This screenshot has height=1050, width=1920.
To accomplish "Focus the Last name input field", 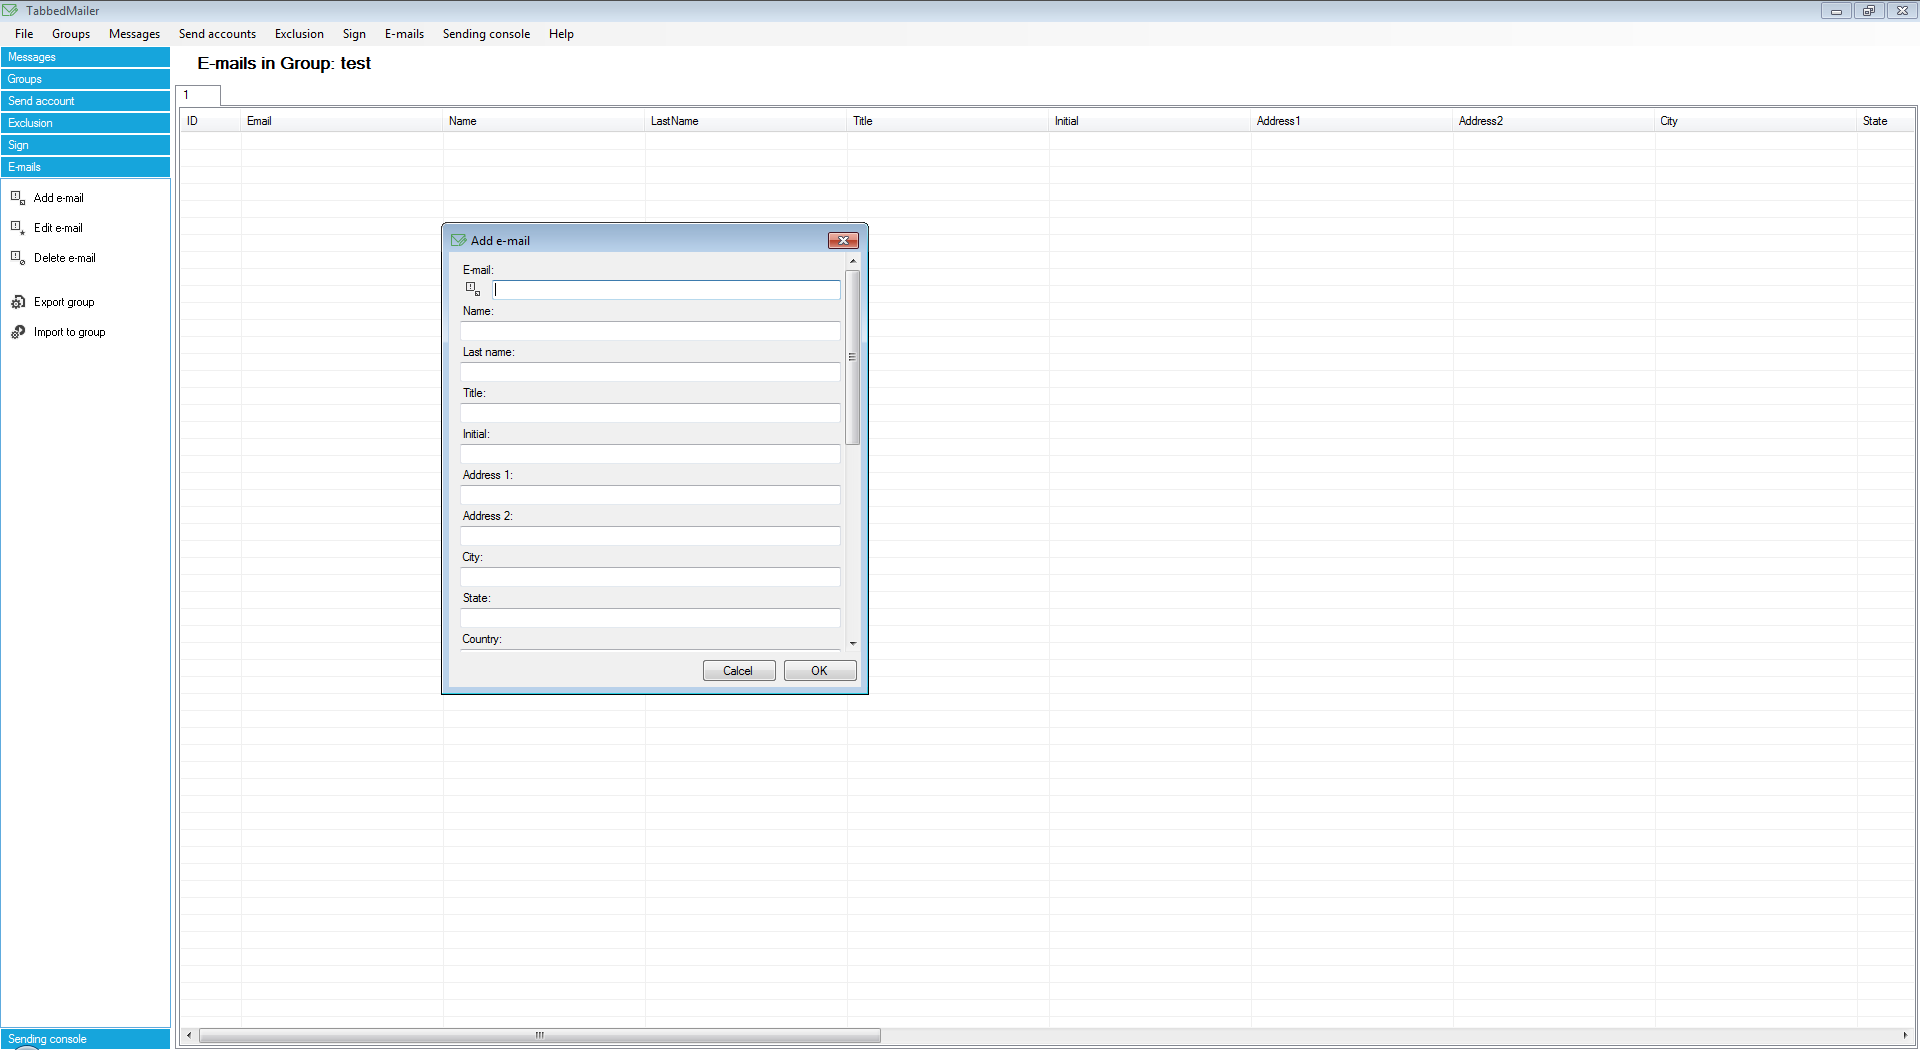I will click(650, 372).
